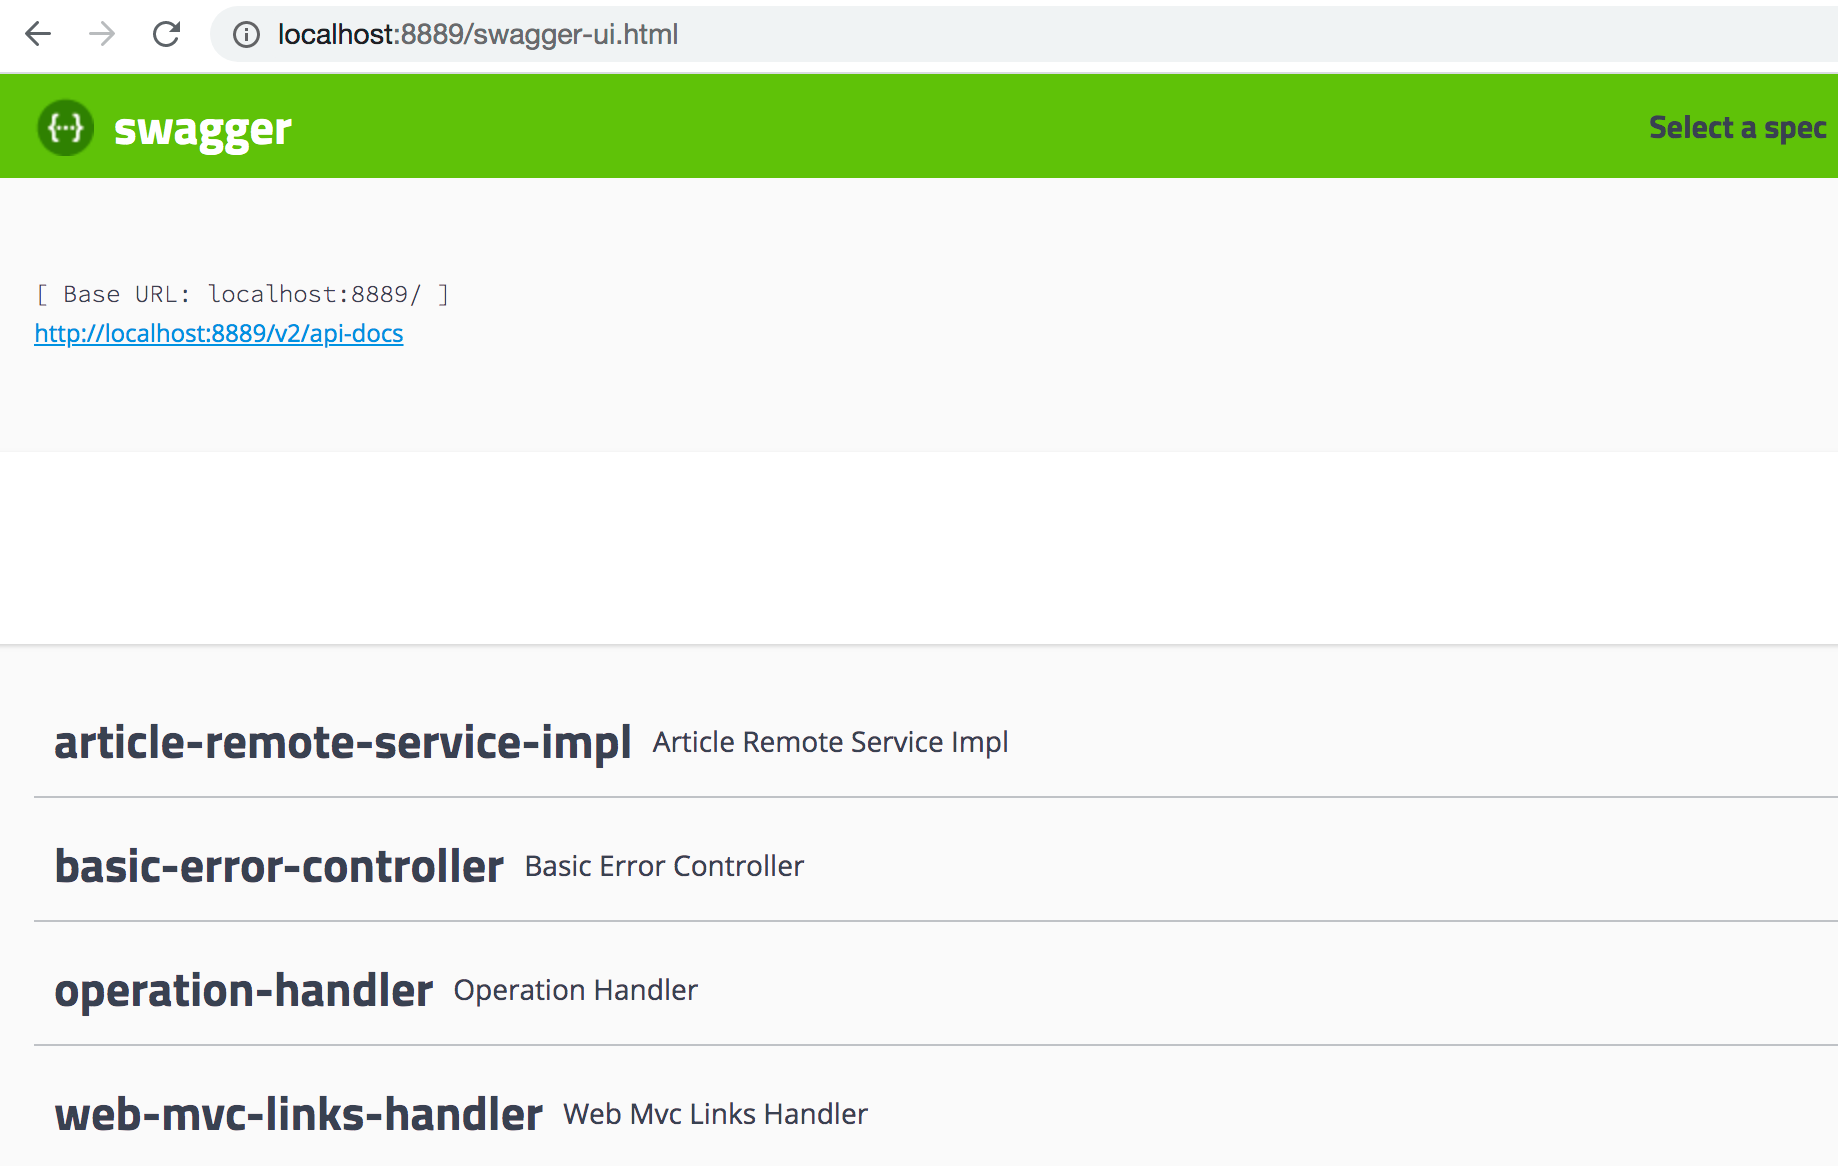This screenshot has height=1166, width=1838.
Task: Click the Operation Handler description text
Action: click(575, 990)
